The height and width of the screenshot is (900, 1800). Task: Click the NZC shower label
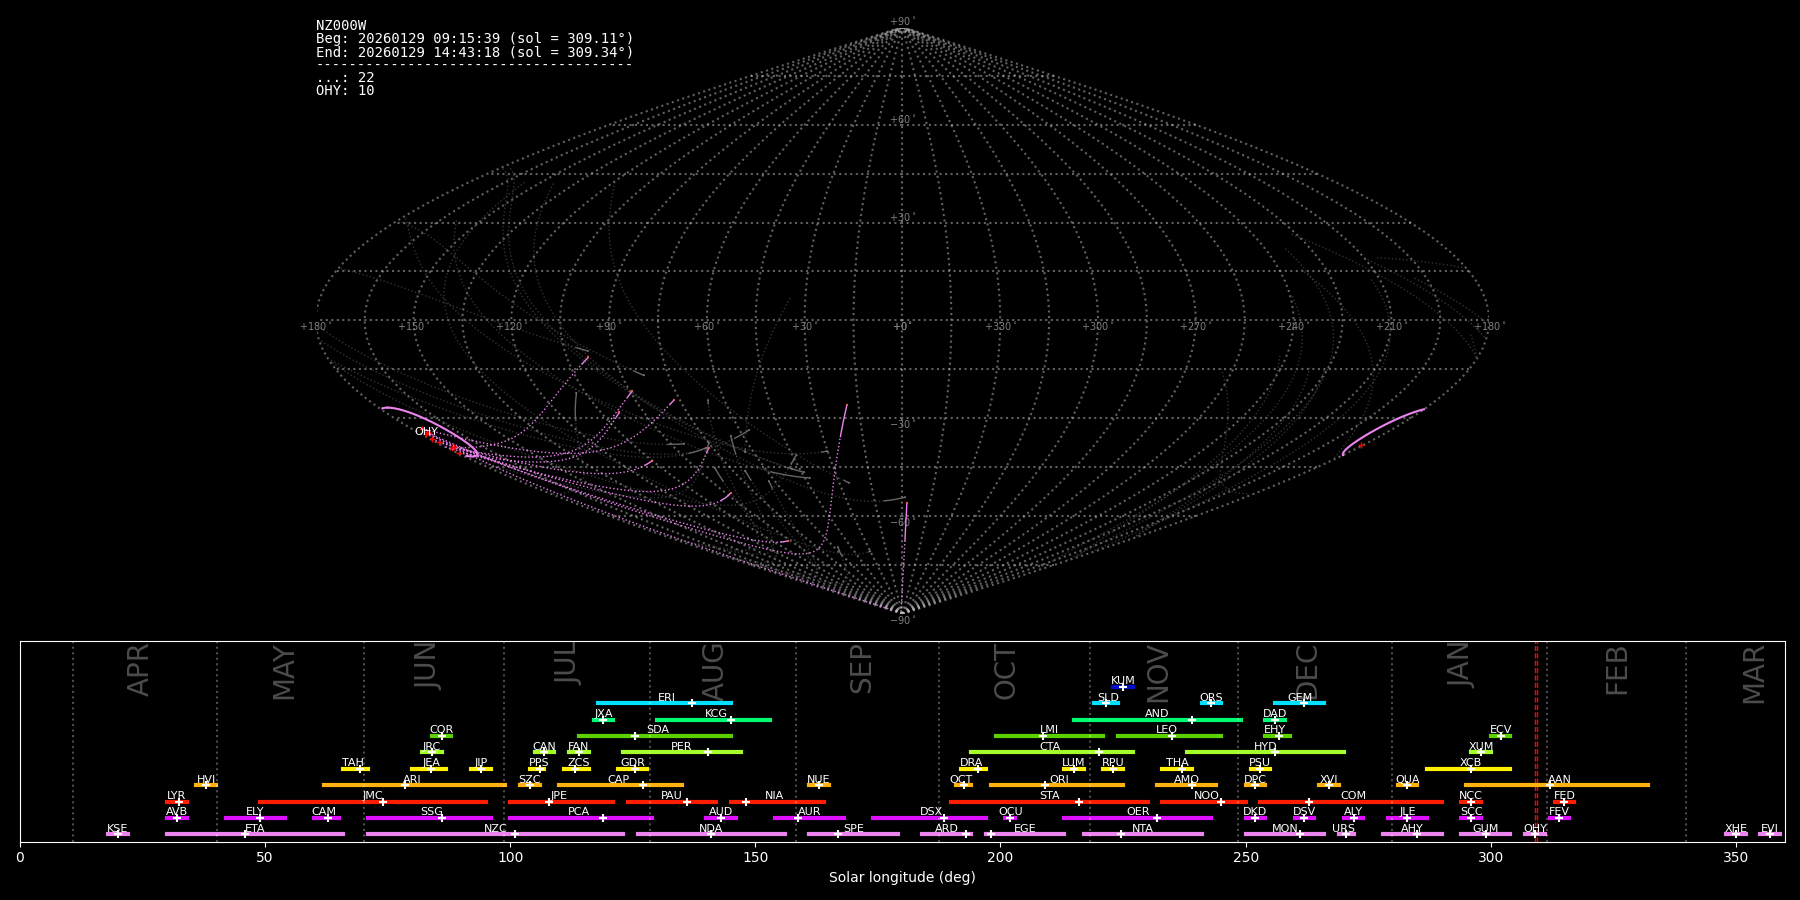[x=495, y=829]
